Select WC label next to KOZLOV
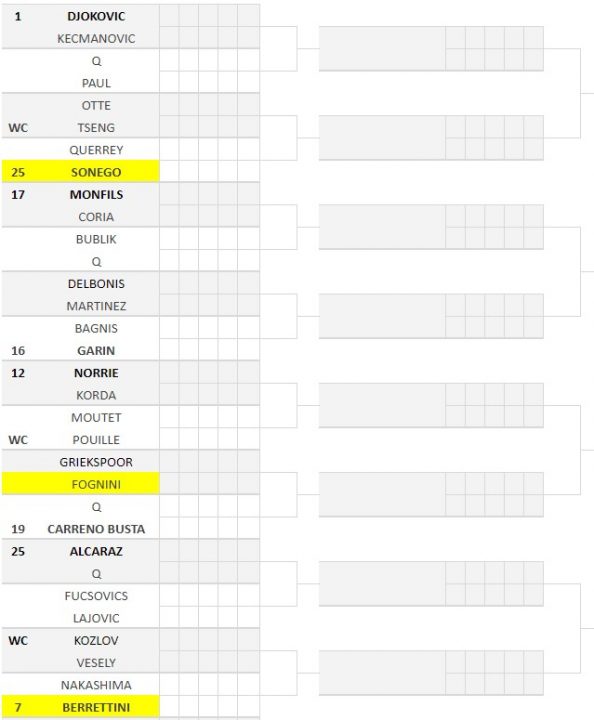The width and height of the screenshot is (594, 720). click(18, 640)
